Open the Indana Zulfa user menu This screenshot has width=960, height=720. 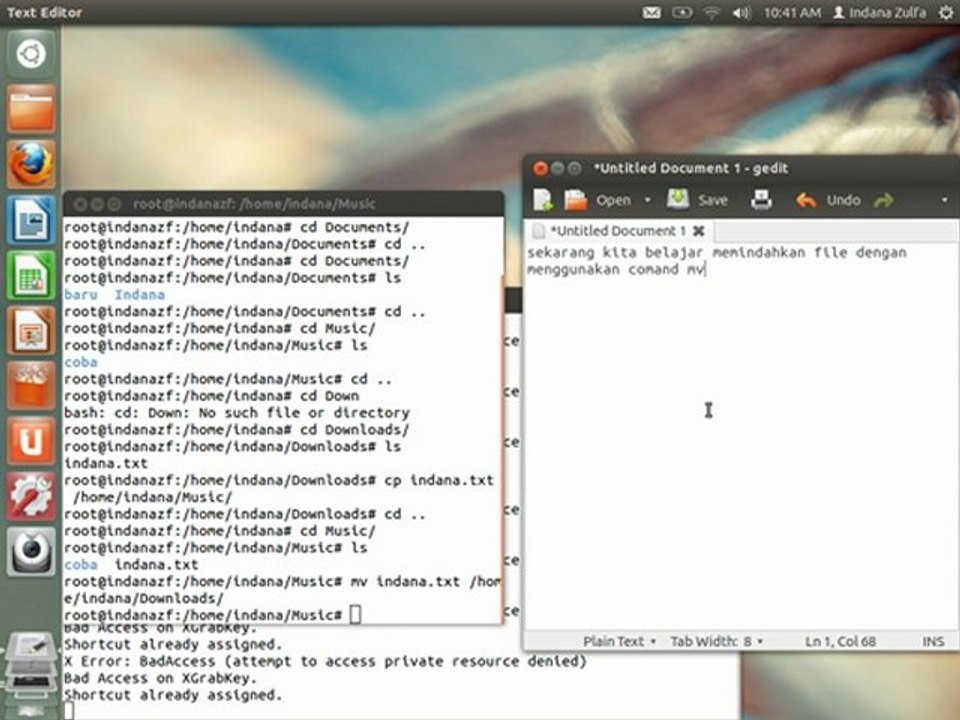click(879, 12)
